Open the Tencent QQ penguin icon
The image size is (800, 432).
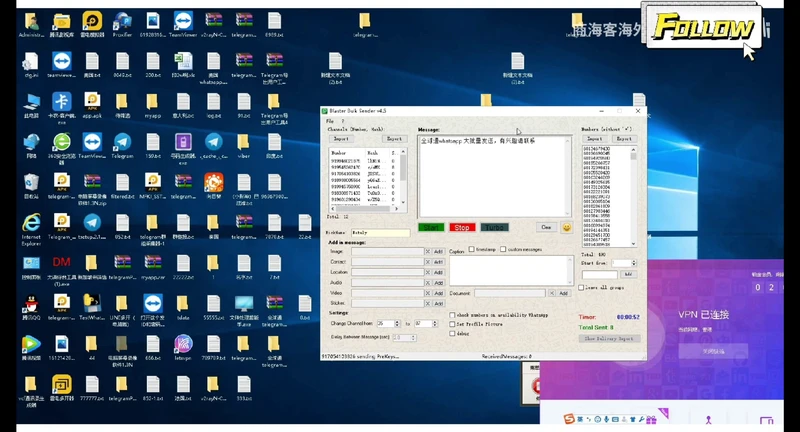tap(31, 308)
